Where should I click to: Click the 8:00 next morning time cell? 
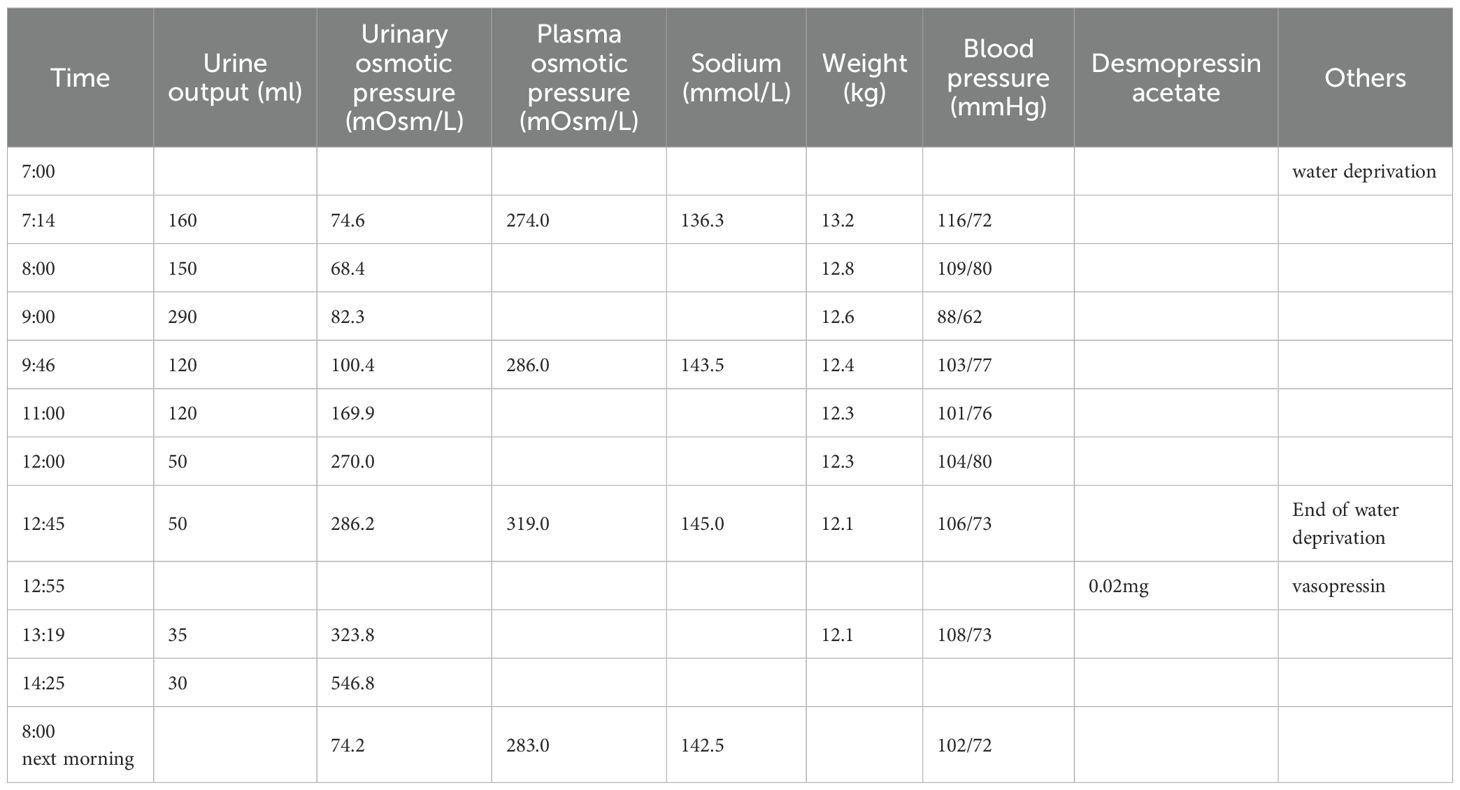tap(78, 745)
